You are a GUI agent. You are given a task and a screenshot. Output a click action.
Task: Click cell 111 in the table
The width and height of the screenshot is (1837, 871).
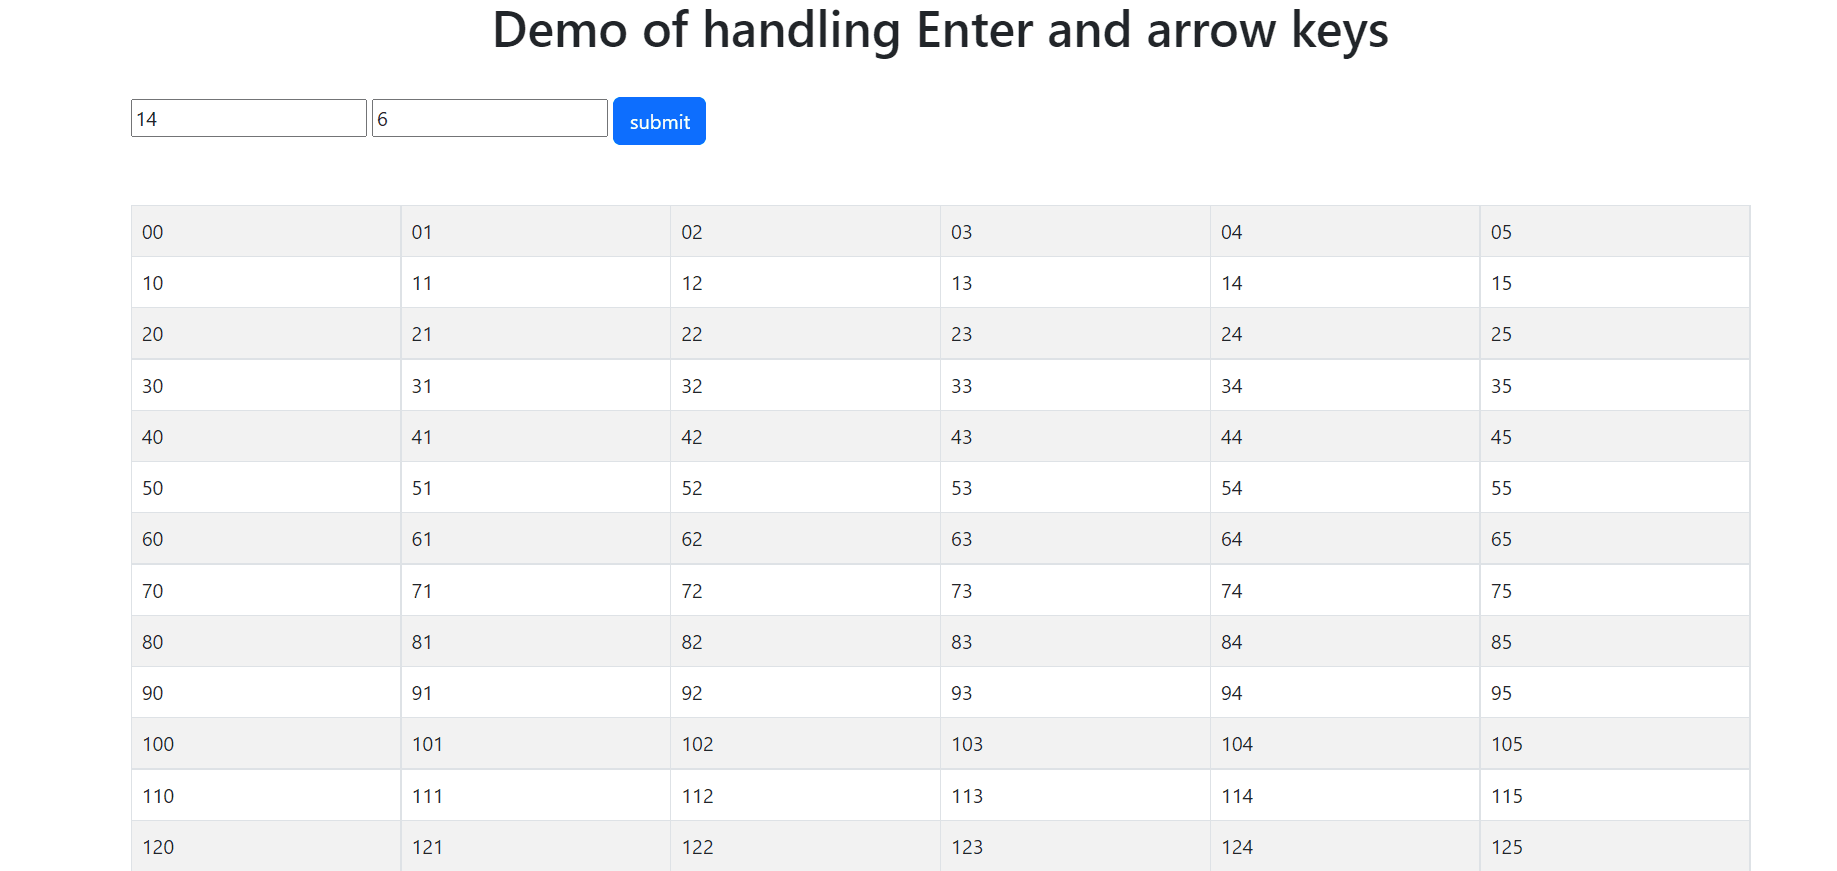[535, 795]
